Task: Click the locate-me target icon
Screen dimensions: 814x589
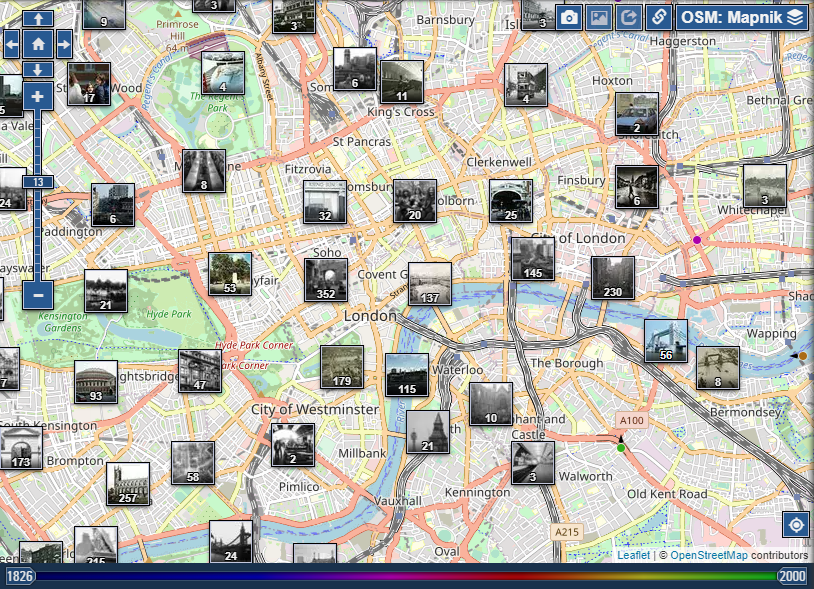Action: (x=796, y=524)
